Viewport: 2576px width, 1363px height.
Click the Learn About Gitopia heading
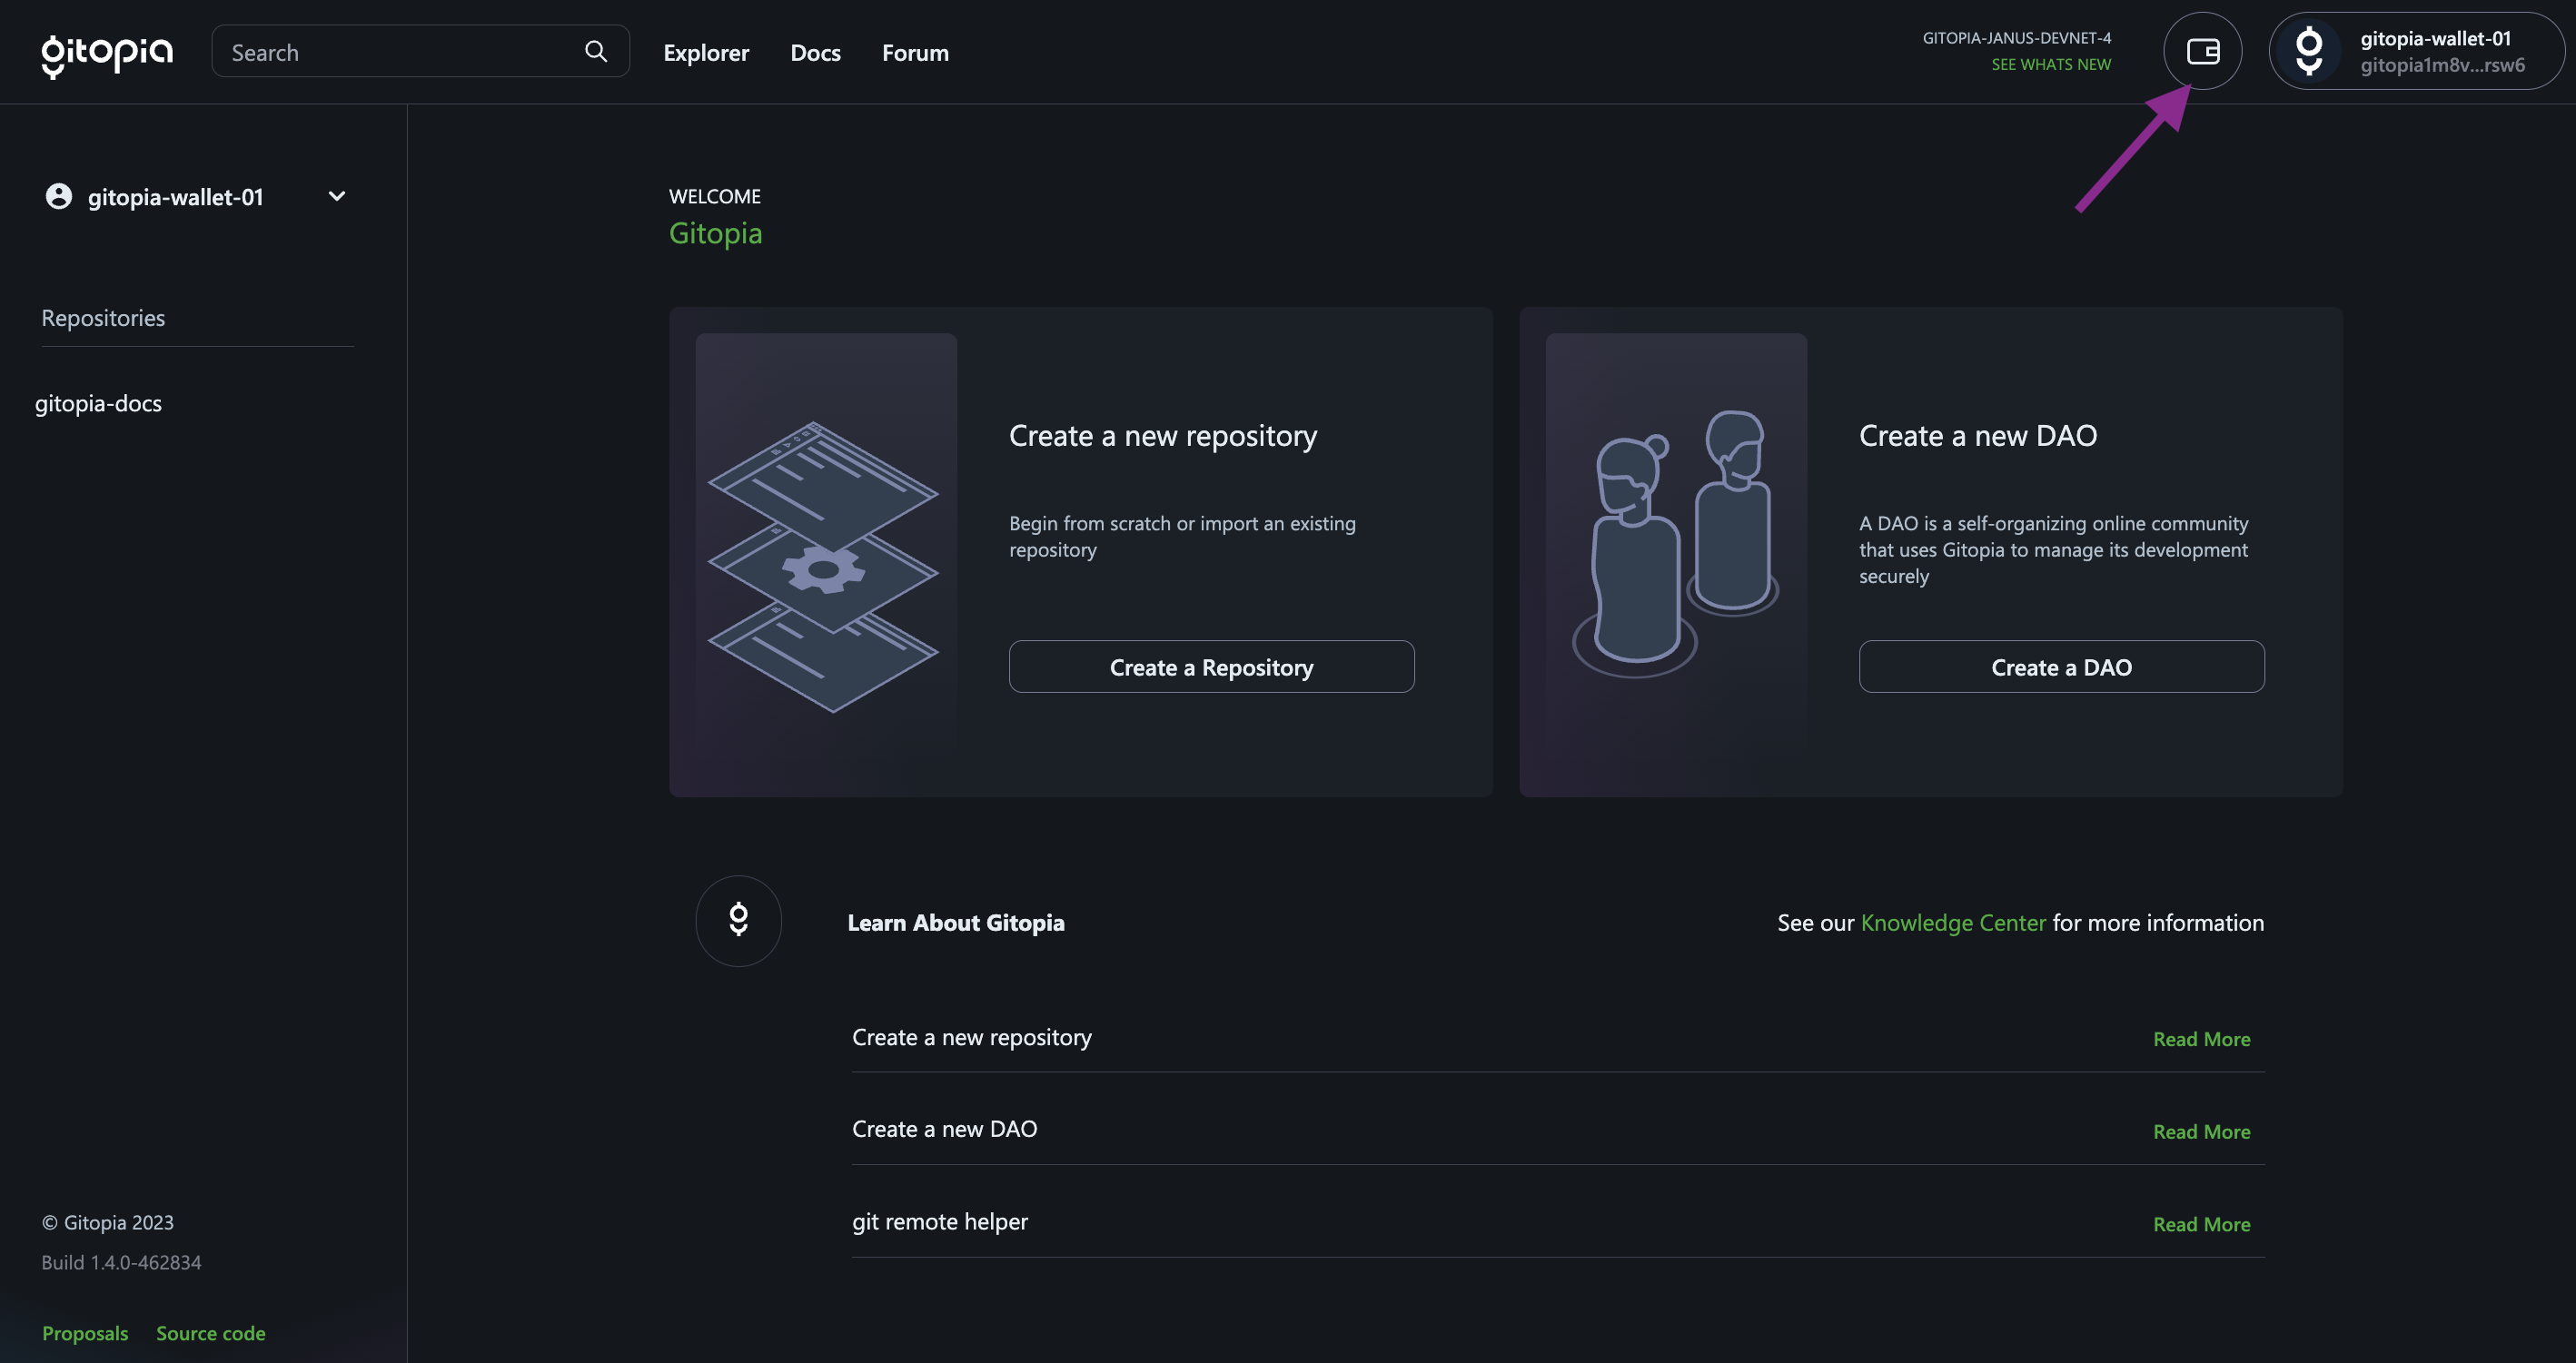click(x=956, y=922)
